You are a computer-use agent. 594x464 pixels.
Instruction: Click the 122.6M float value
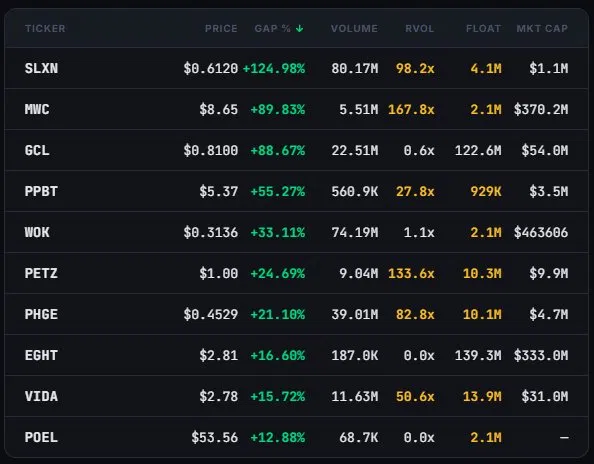click(478, 150)
